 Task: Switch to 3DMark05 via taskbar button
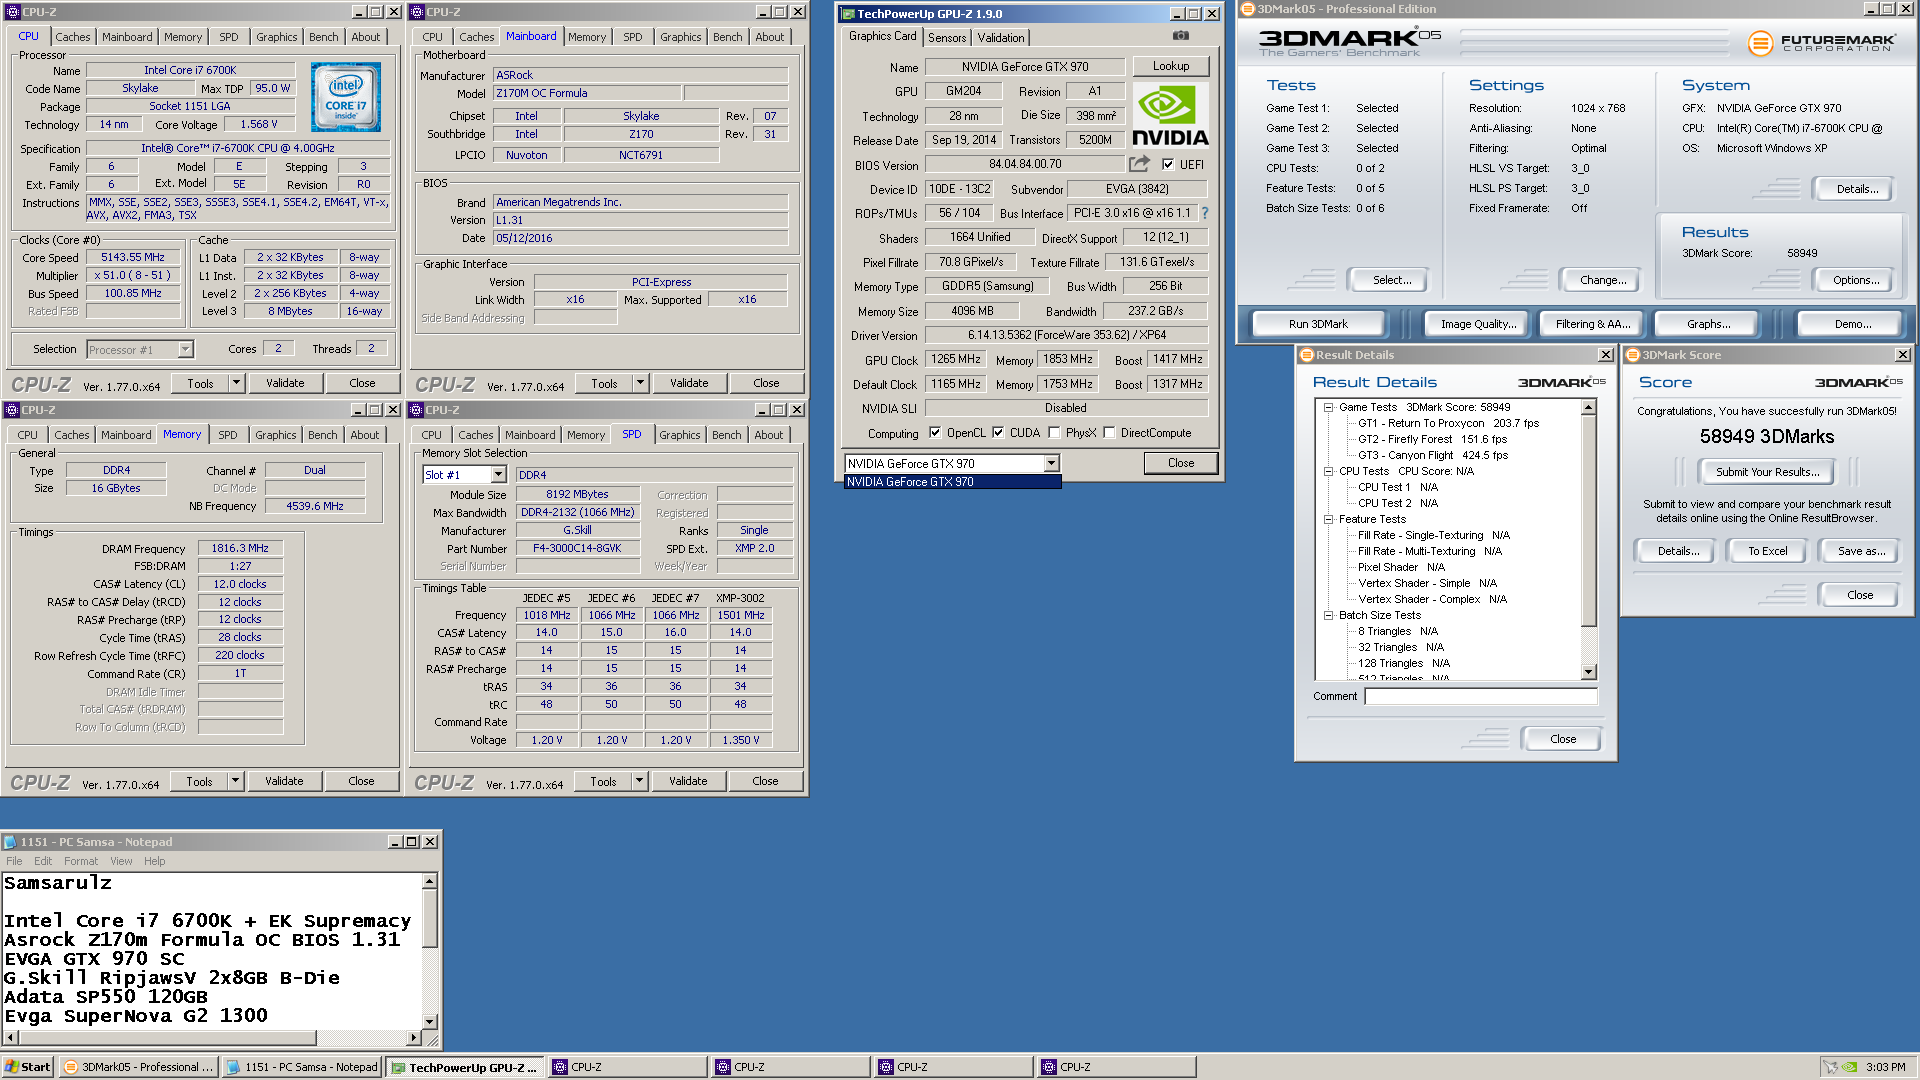pos(138,1067)
